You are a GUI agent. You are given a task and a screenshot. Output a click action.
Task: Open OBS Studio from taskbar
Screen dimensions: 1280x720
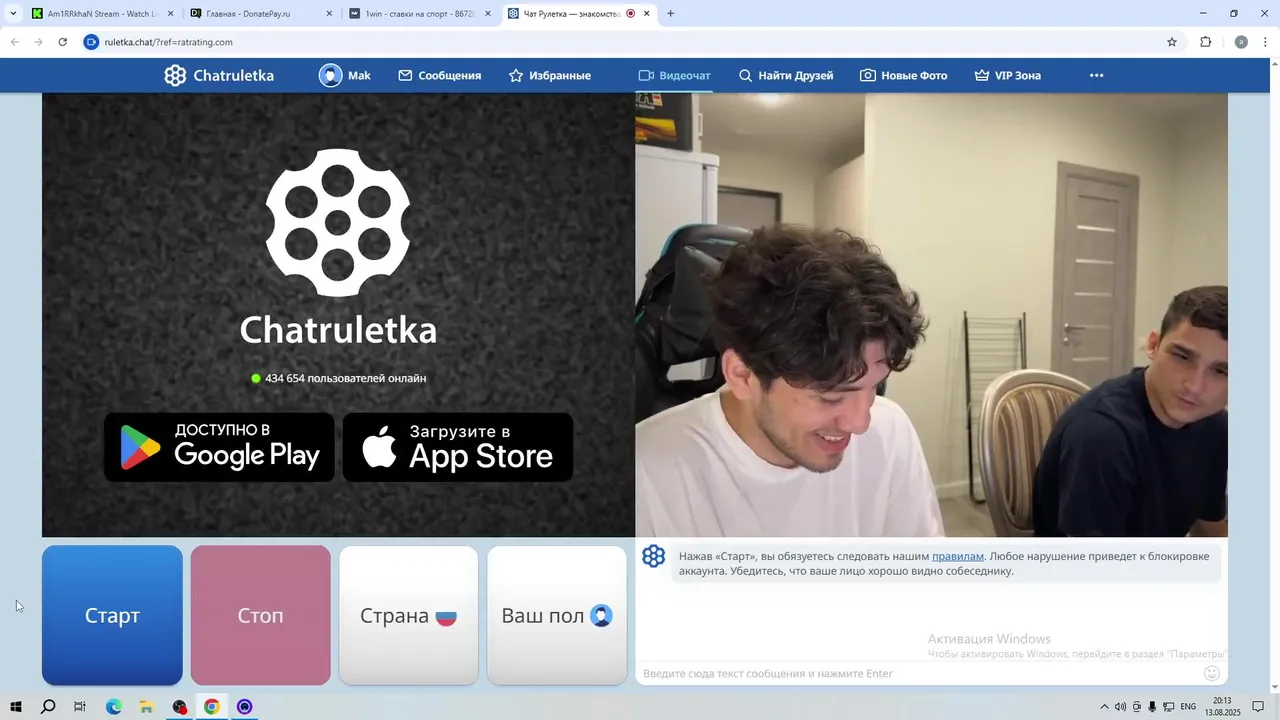click(x=179, y=707)
